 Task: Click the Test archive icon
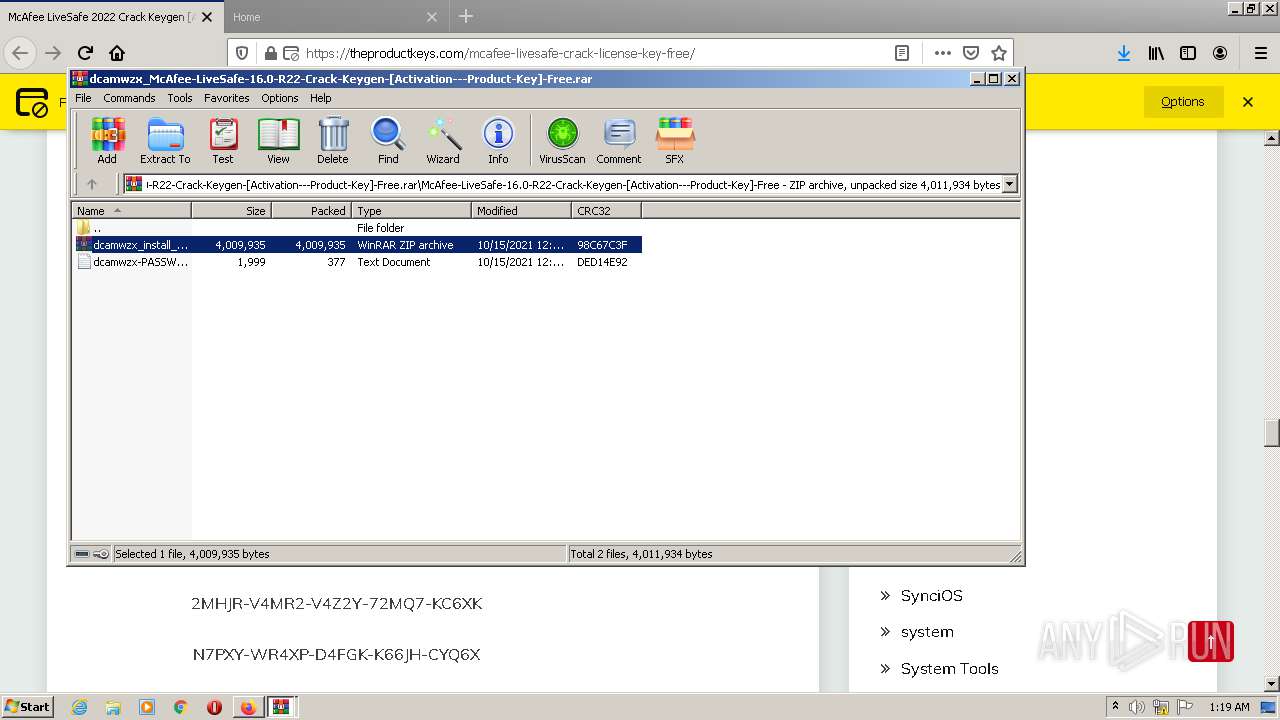[x=223, y=140]
